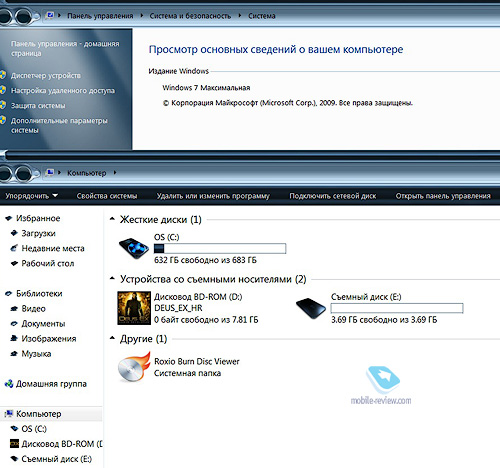Open the Упорядочить dropdown menu

coord(31,196)
